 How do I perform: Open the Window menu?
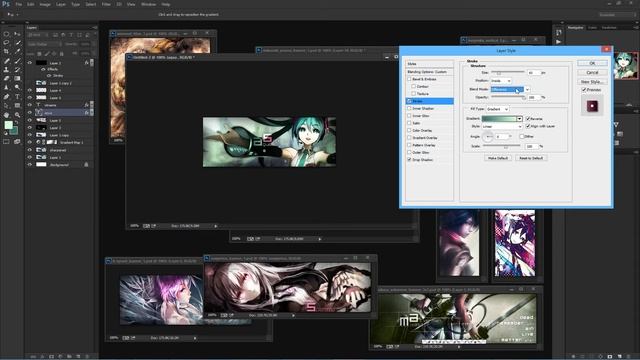pos(148,4)
